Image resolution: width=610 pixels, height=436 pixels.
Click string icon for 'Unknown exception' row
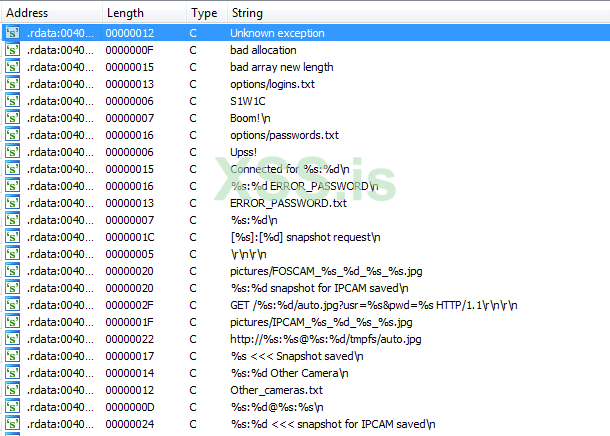click(x=12, y=33)
